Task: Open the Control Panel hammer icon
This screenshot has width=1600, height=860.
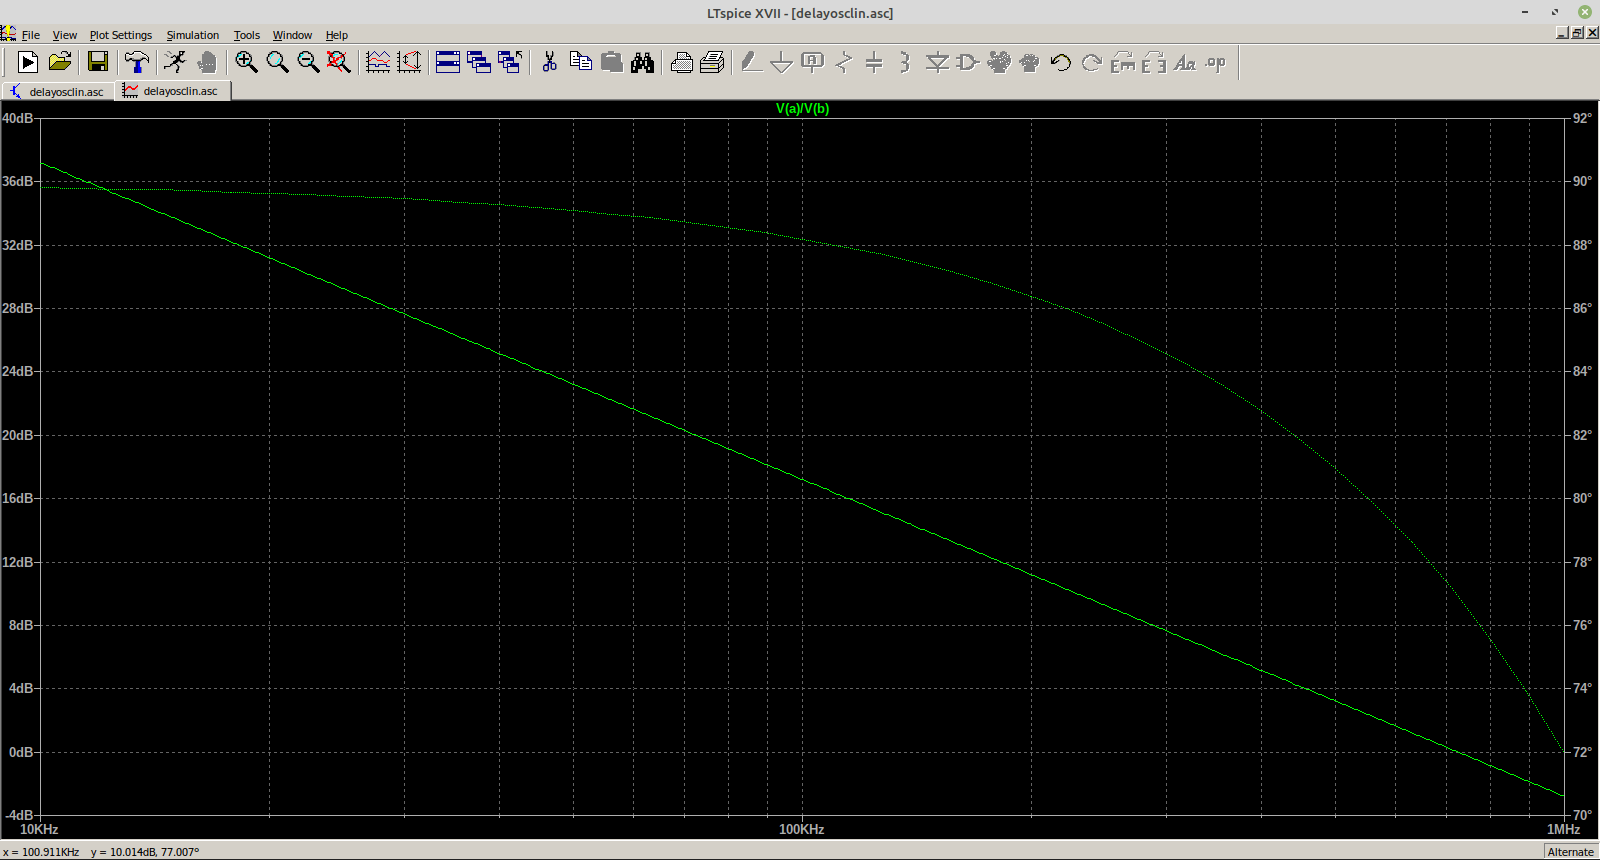Action: click(x=137, y=62)
